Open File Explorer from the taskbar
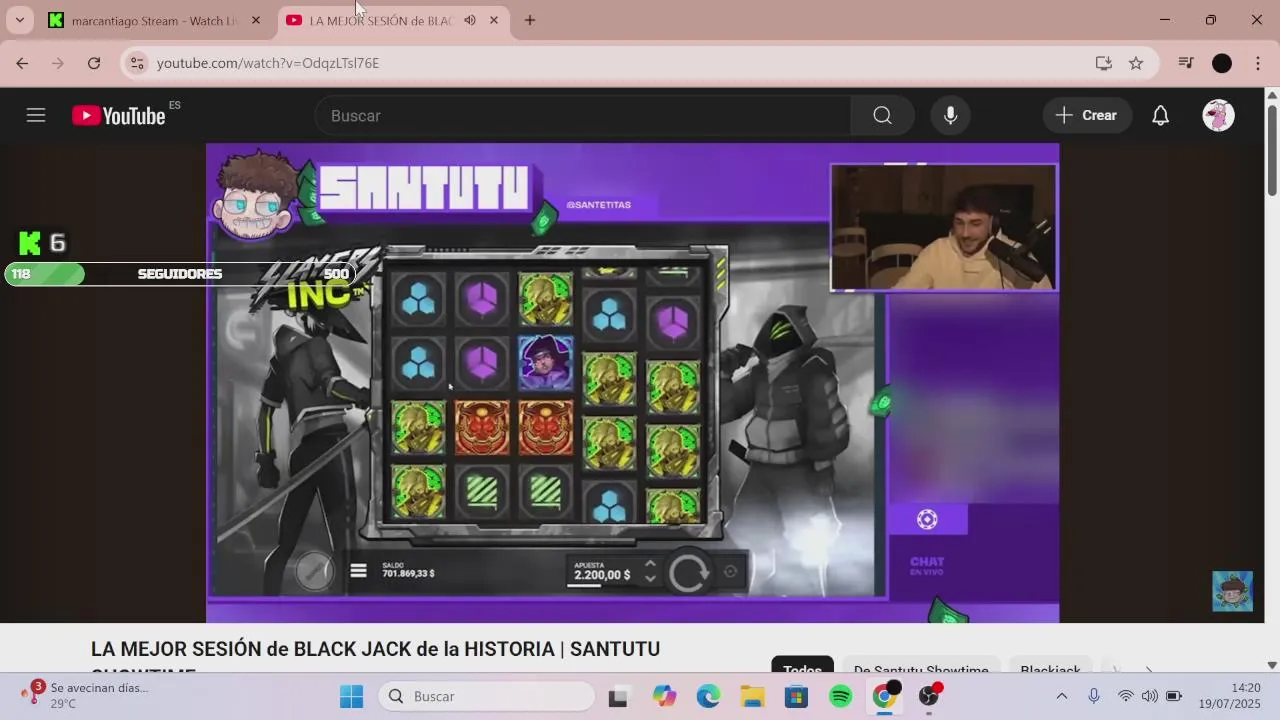 click(752, 696)
